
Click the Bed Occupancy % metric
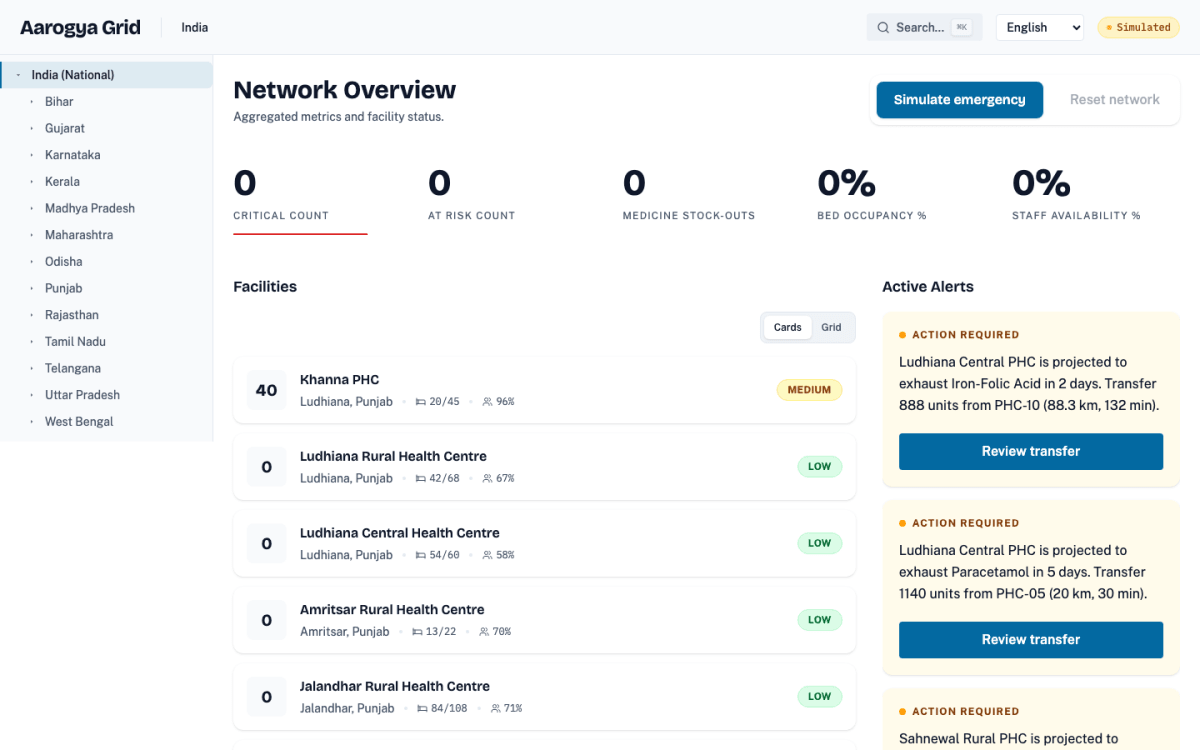[884, 196]
